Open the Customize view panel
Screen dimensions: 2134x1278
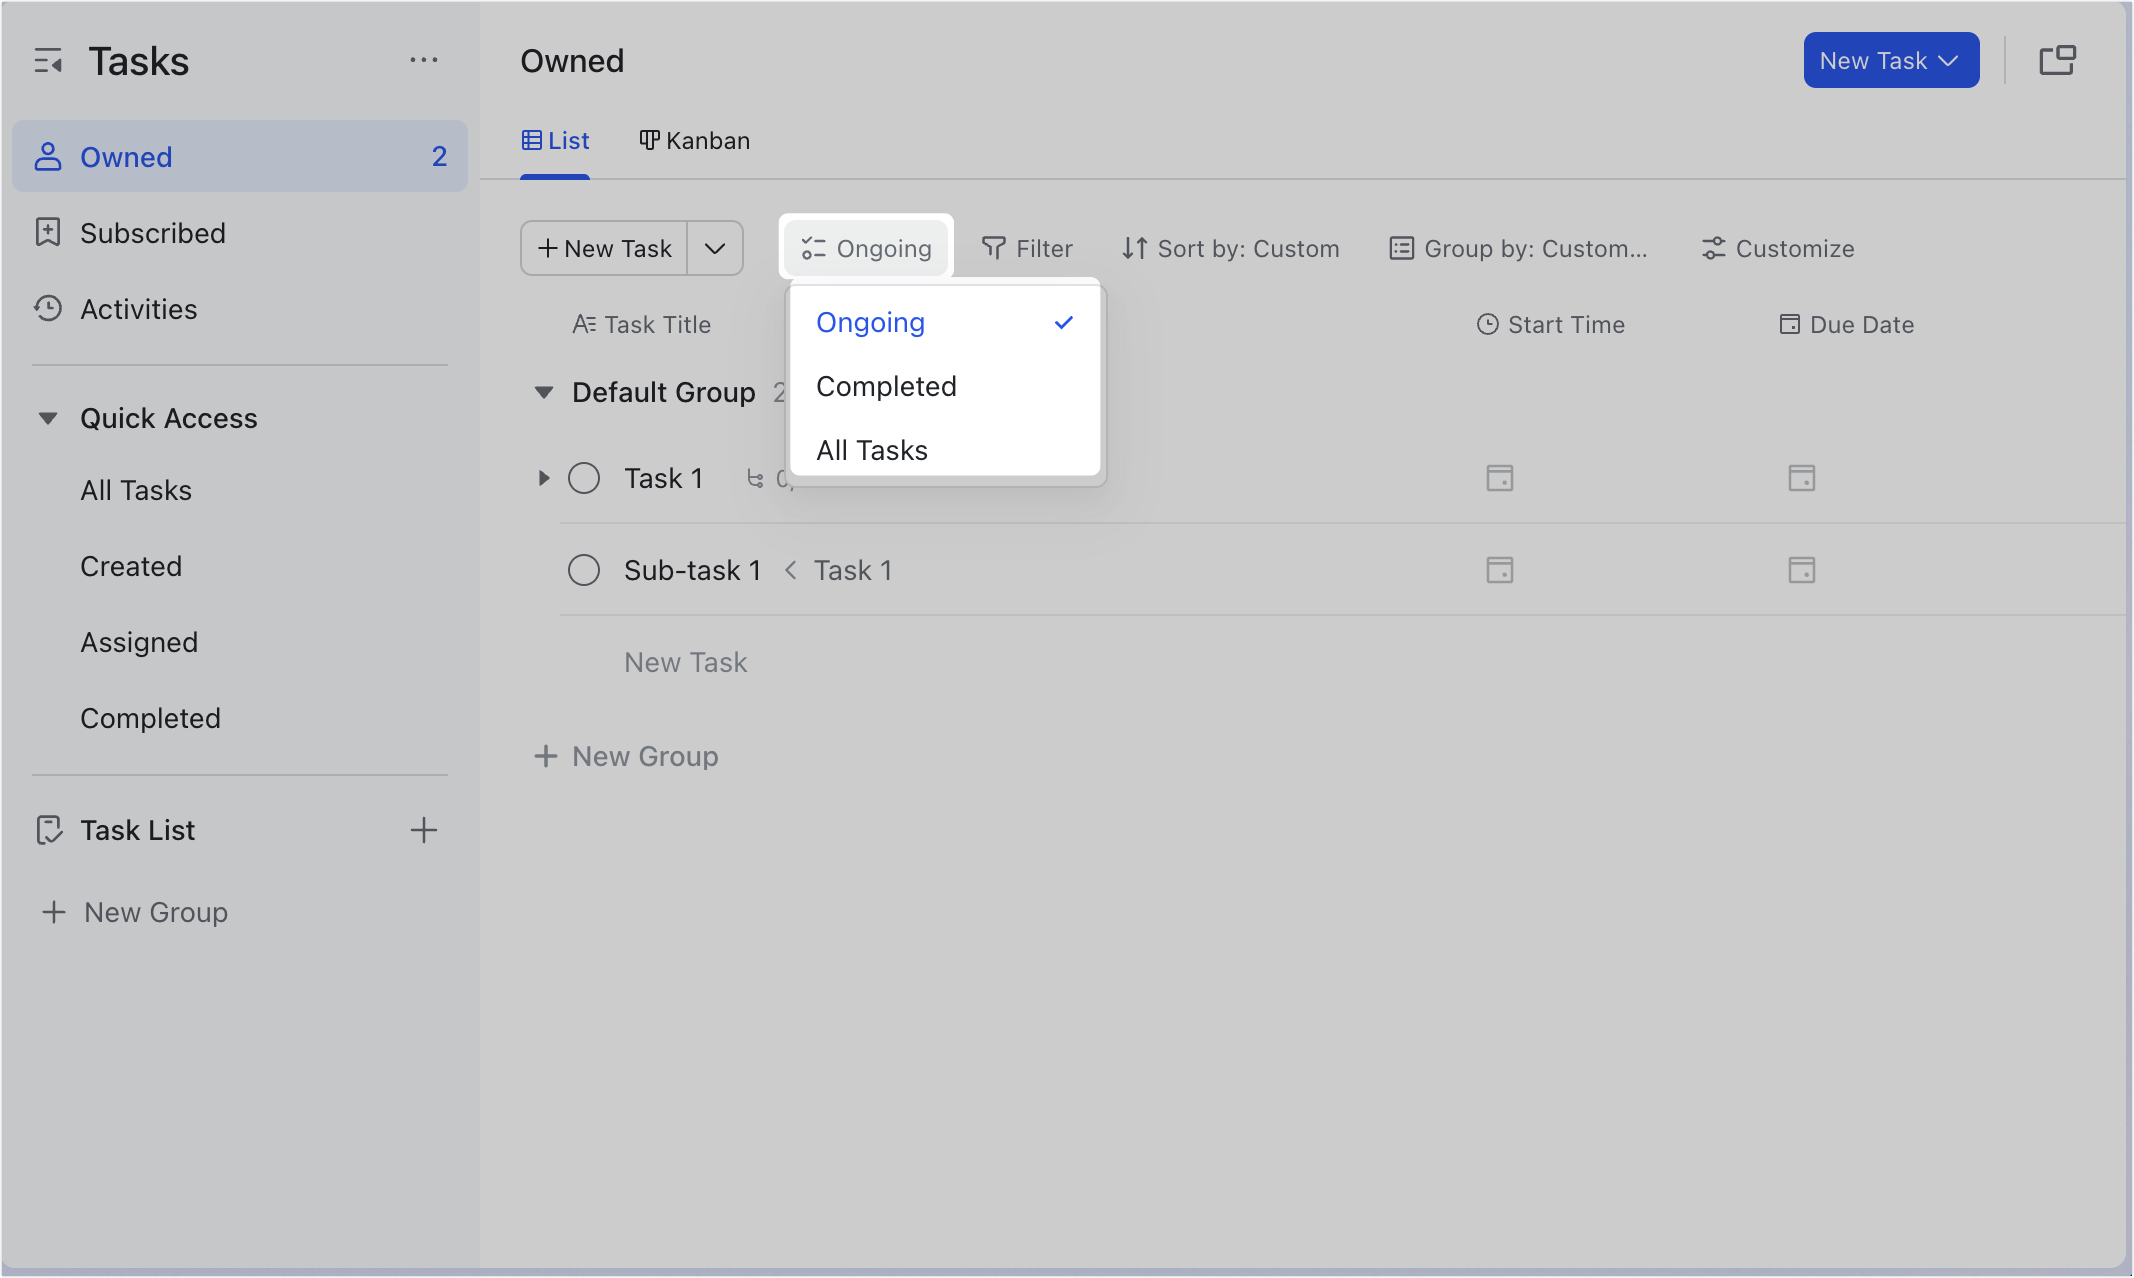tap(1778, 248)
